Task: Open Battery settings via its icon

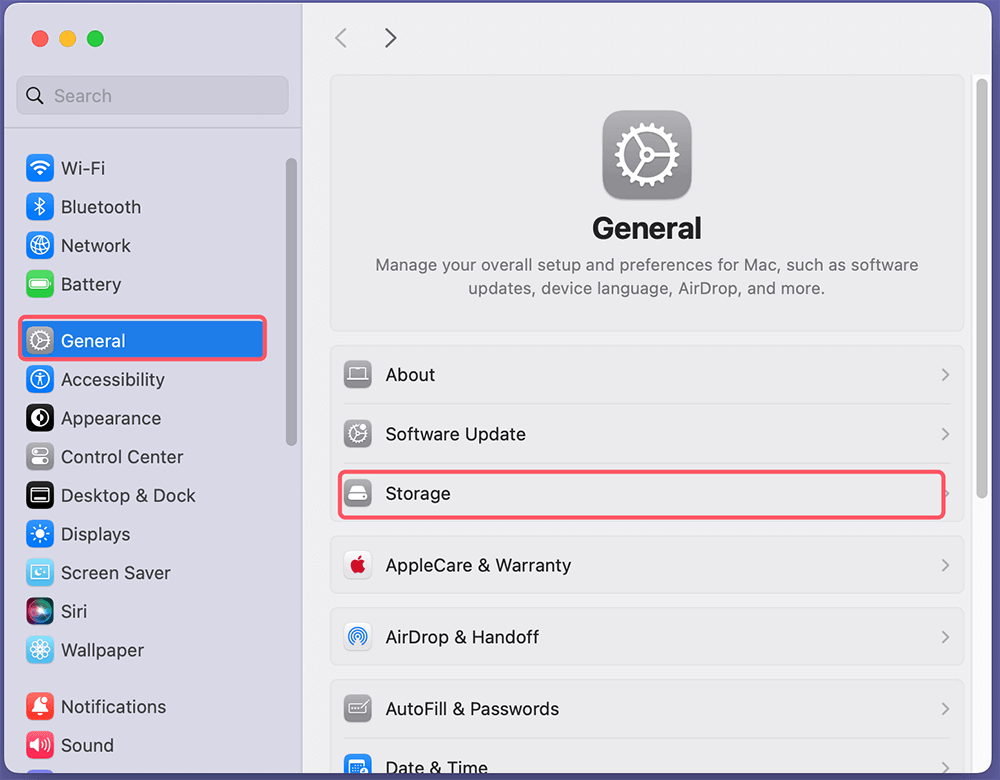Action: click(x=39, y=284)
